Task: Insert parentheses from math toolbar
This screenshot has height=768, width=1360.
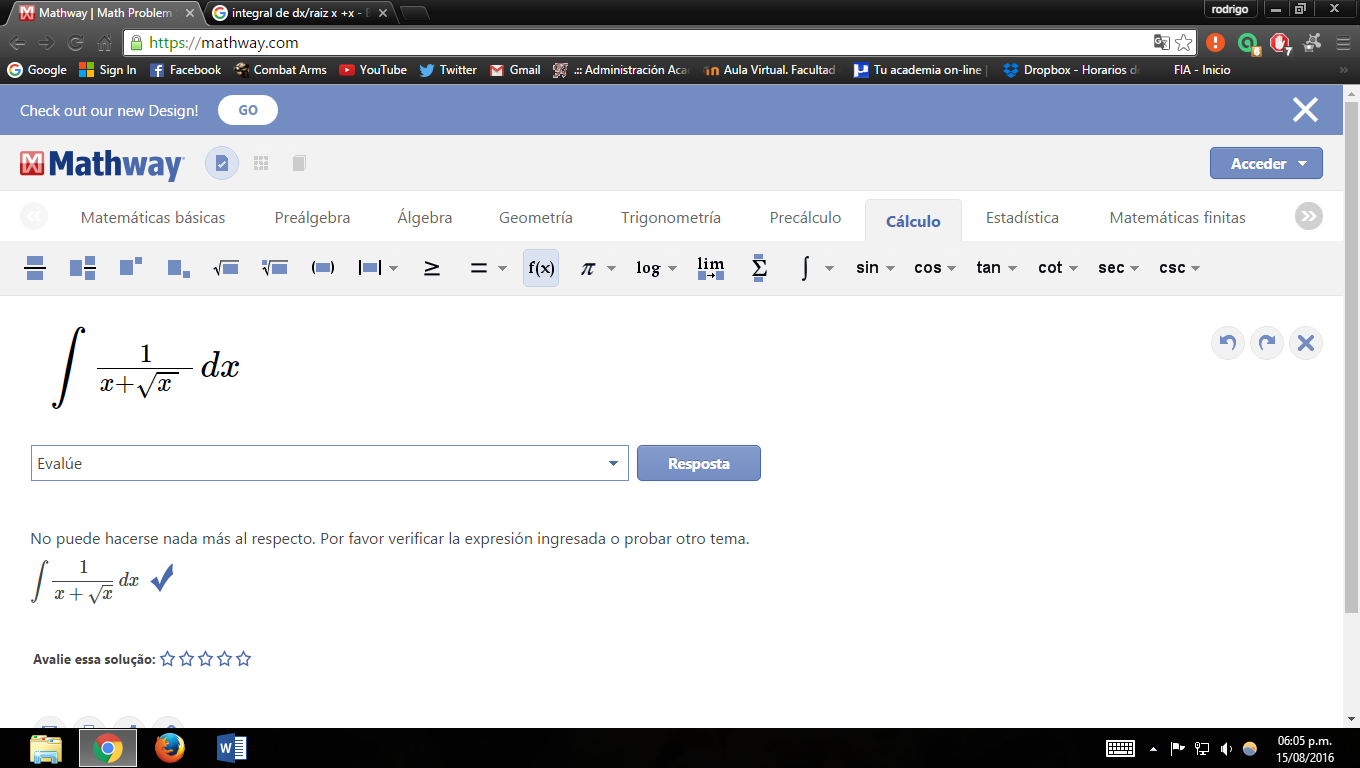Action: tap(323, 268)
